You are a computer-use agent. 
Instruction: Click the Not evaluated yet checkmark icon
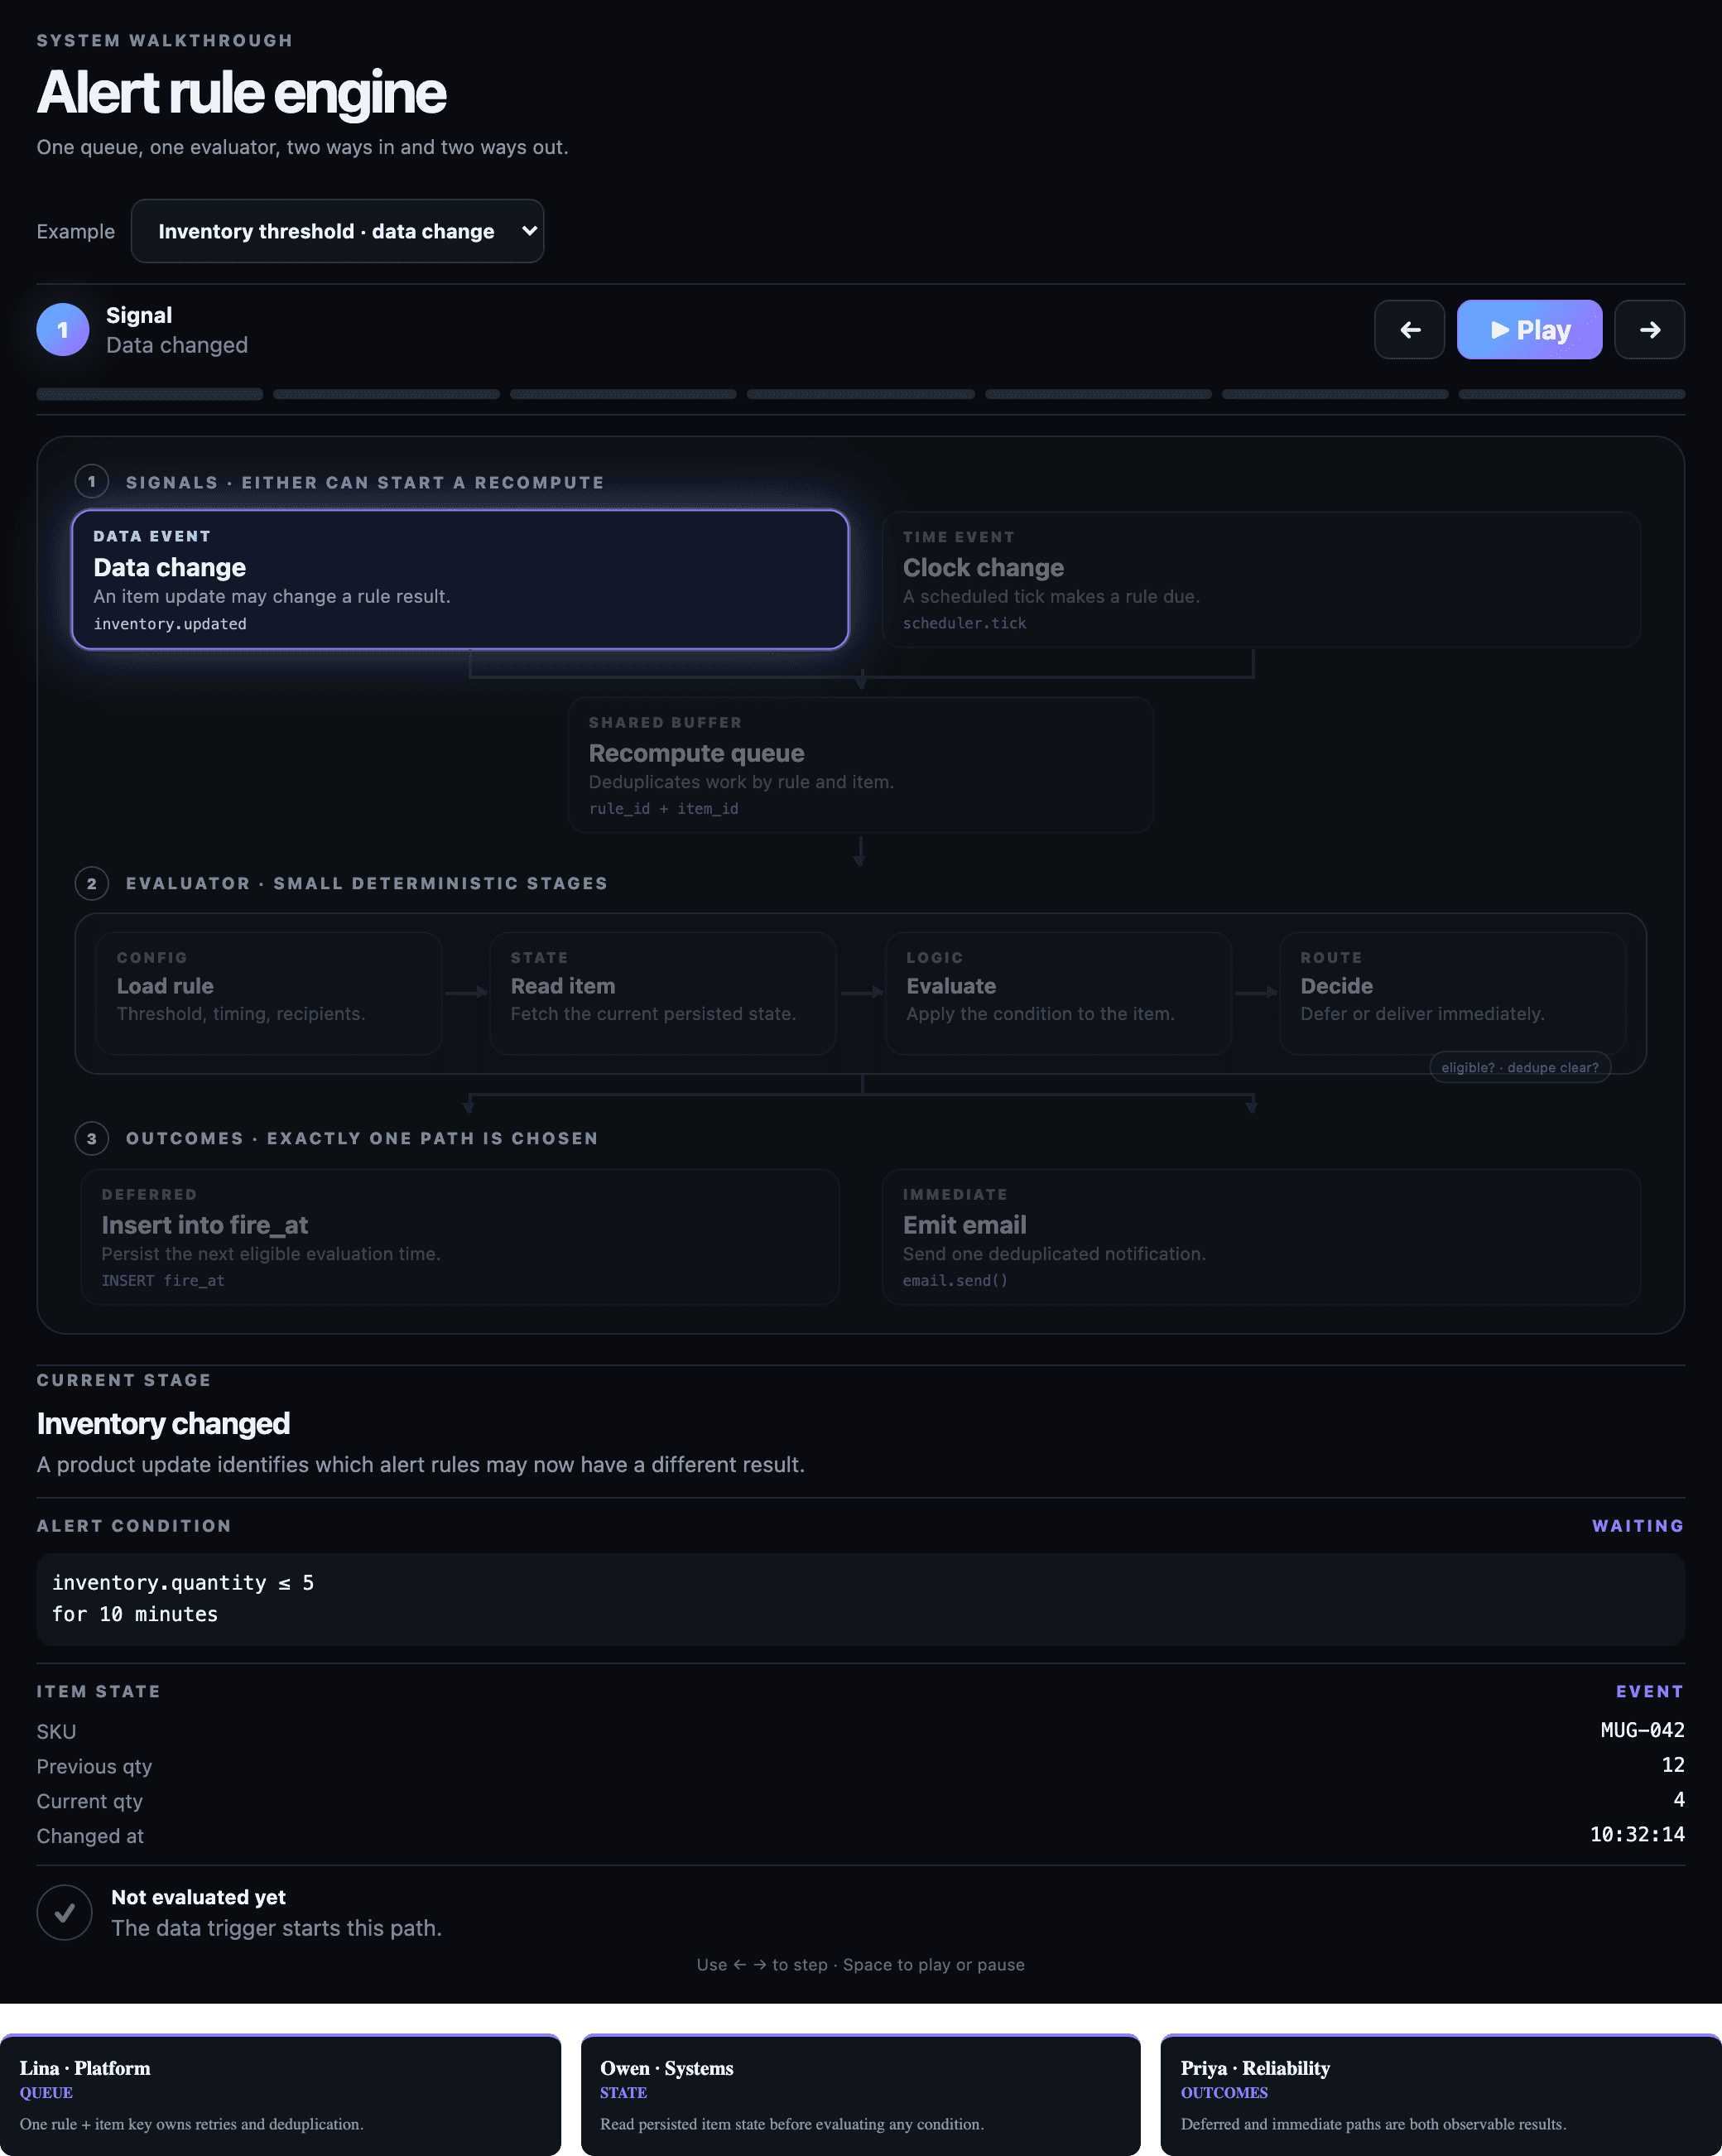(x=65, y=1912)
